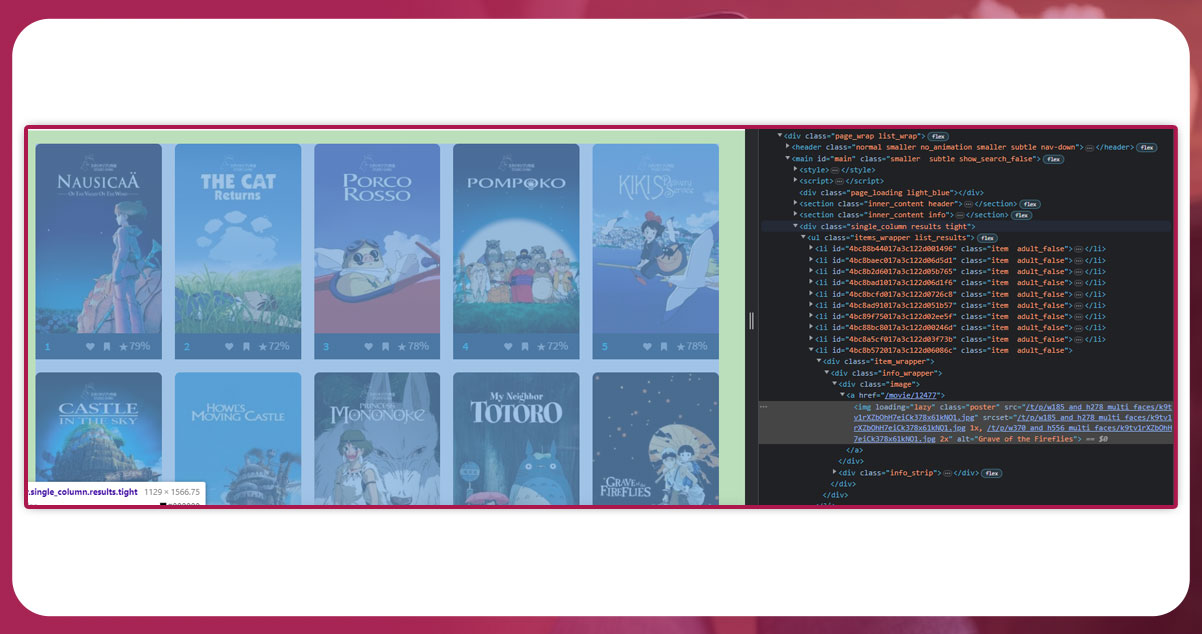Click the bookmark icon on The Cat Returns card

pos(245,347)
